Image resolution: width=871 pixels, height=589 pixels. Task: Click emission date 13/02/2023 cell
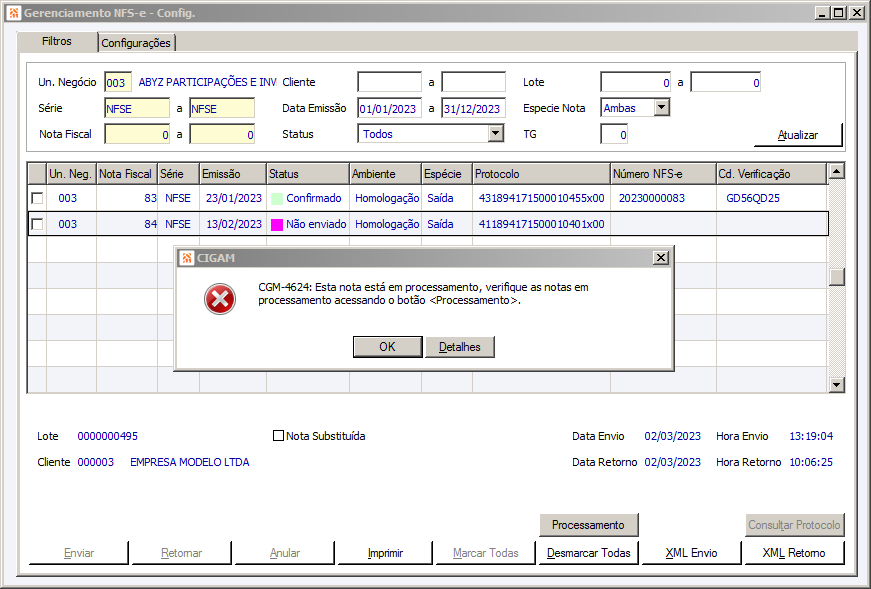point(234,224)
